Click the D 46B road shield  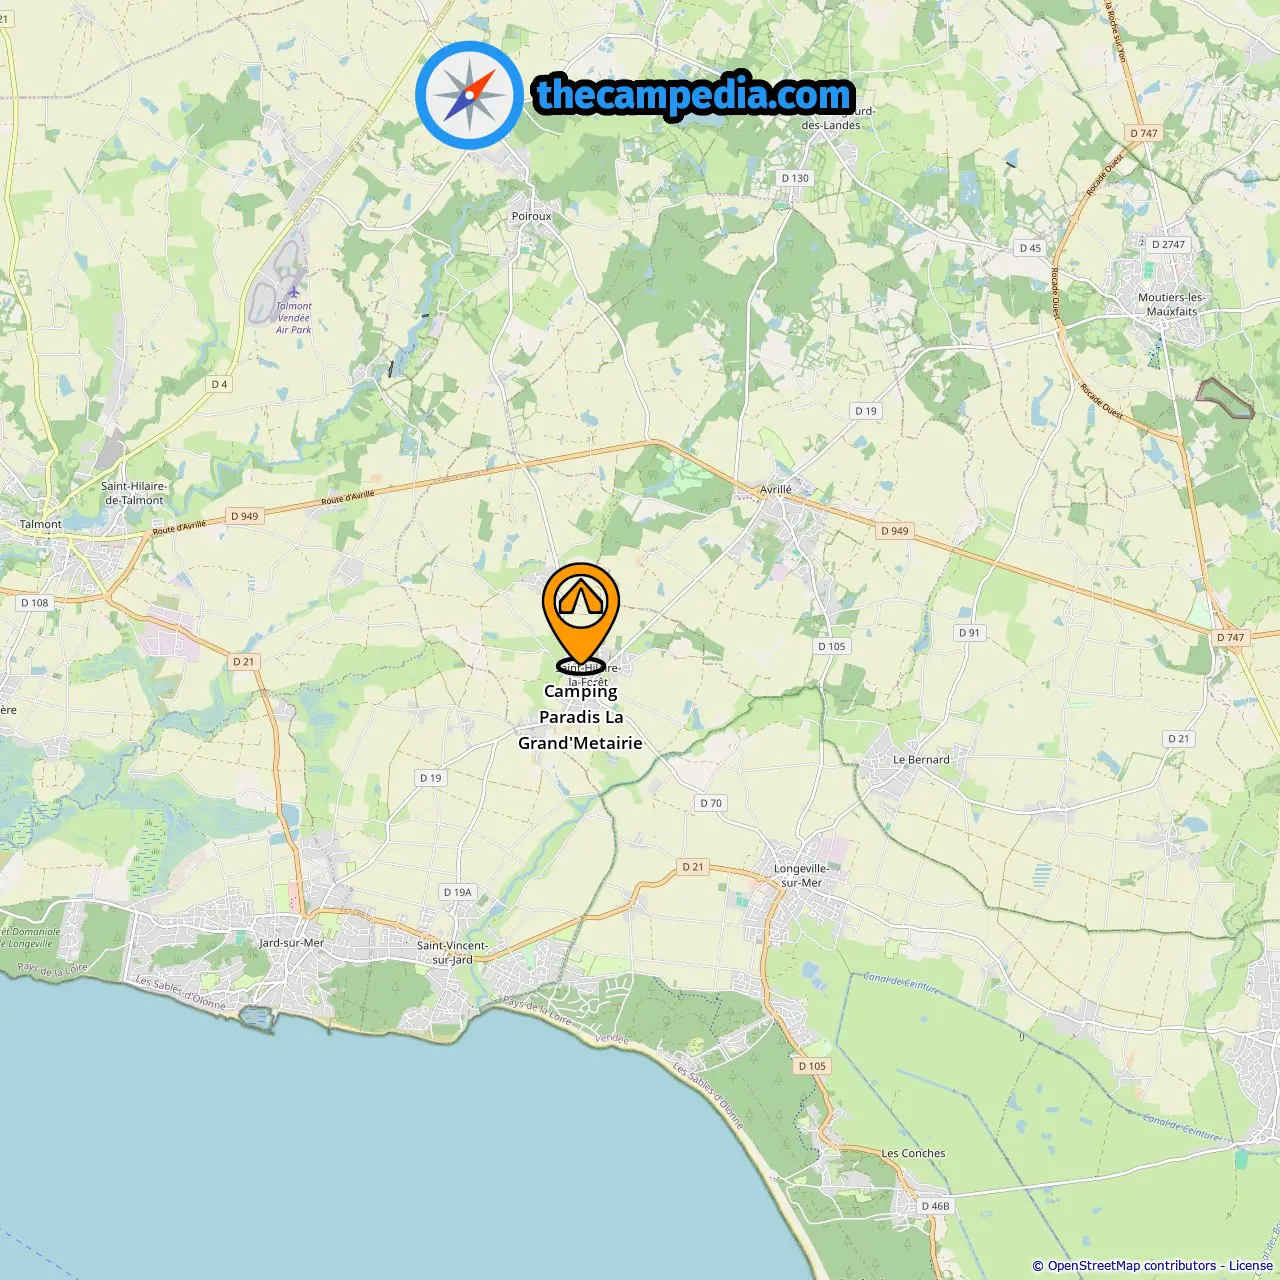935,1206
